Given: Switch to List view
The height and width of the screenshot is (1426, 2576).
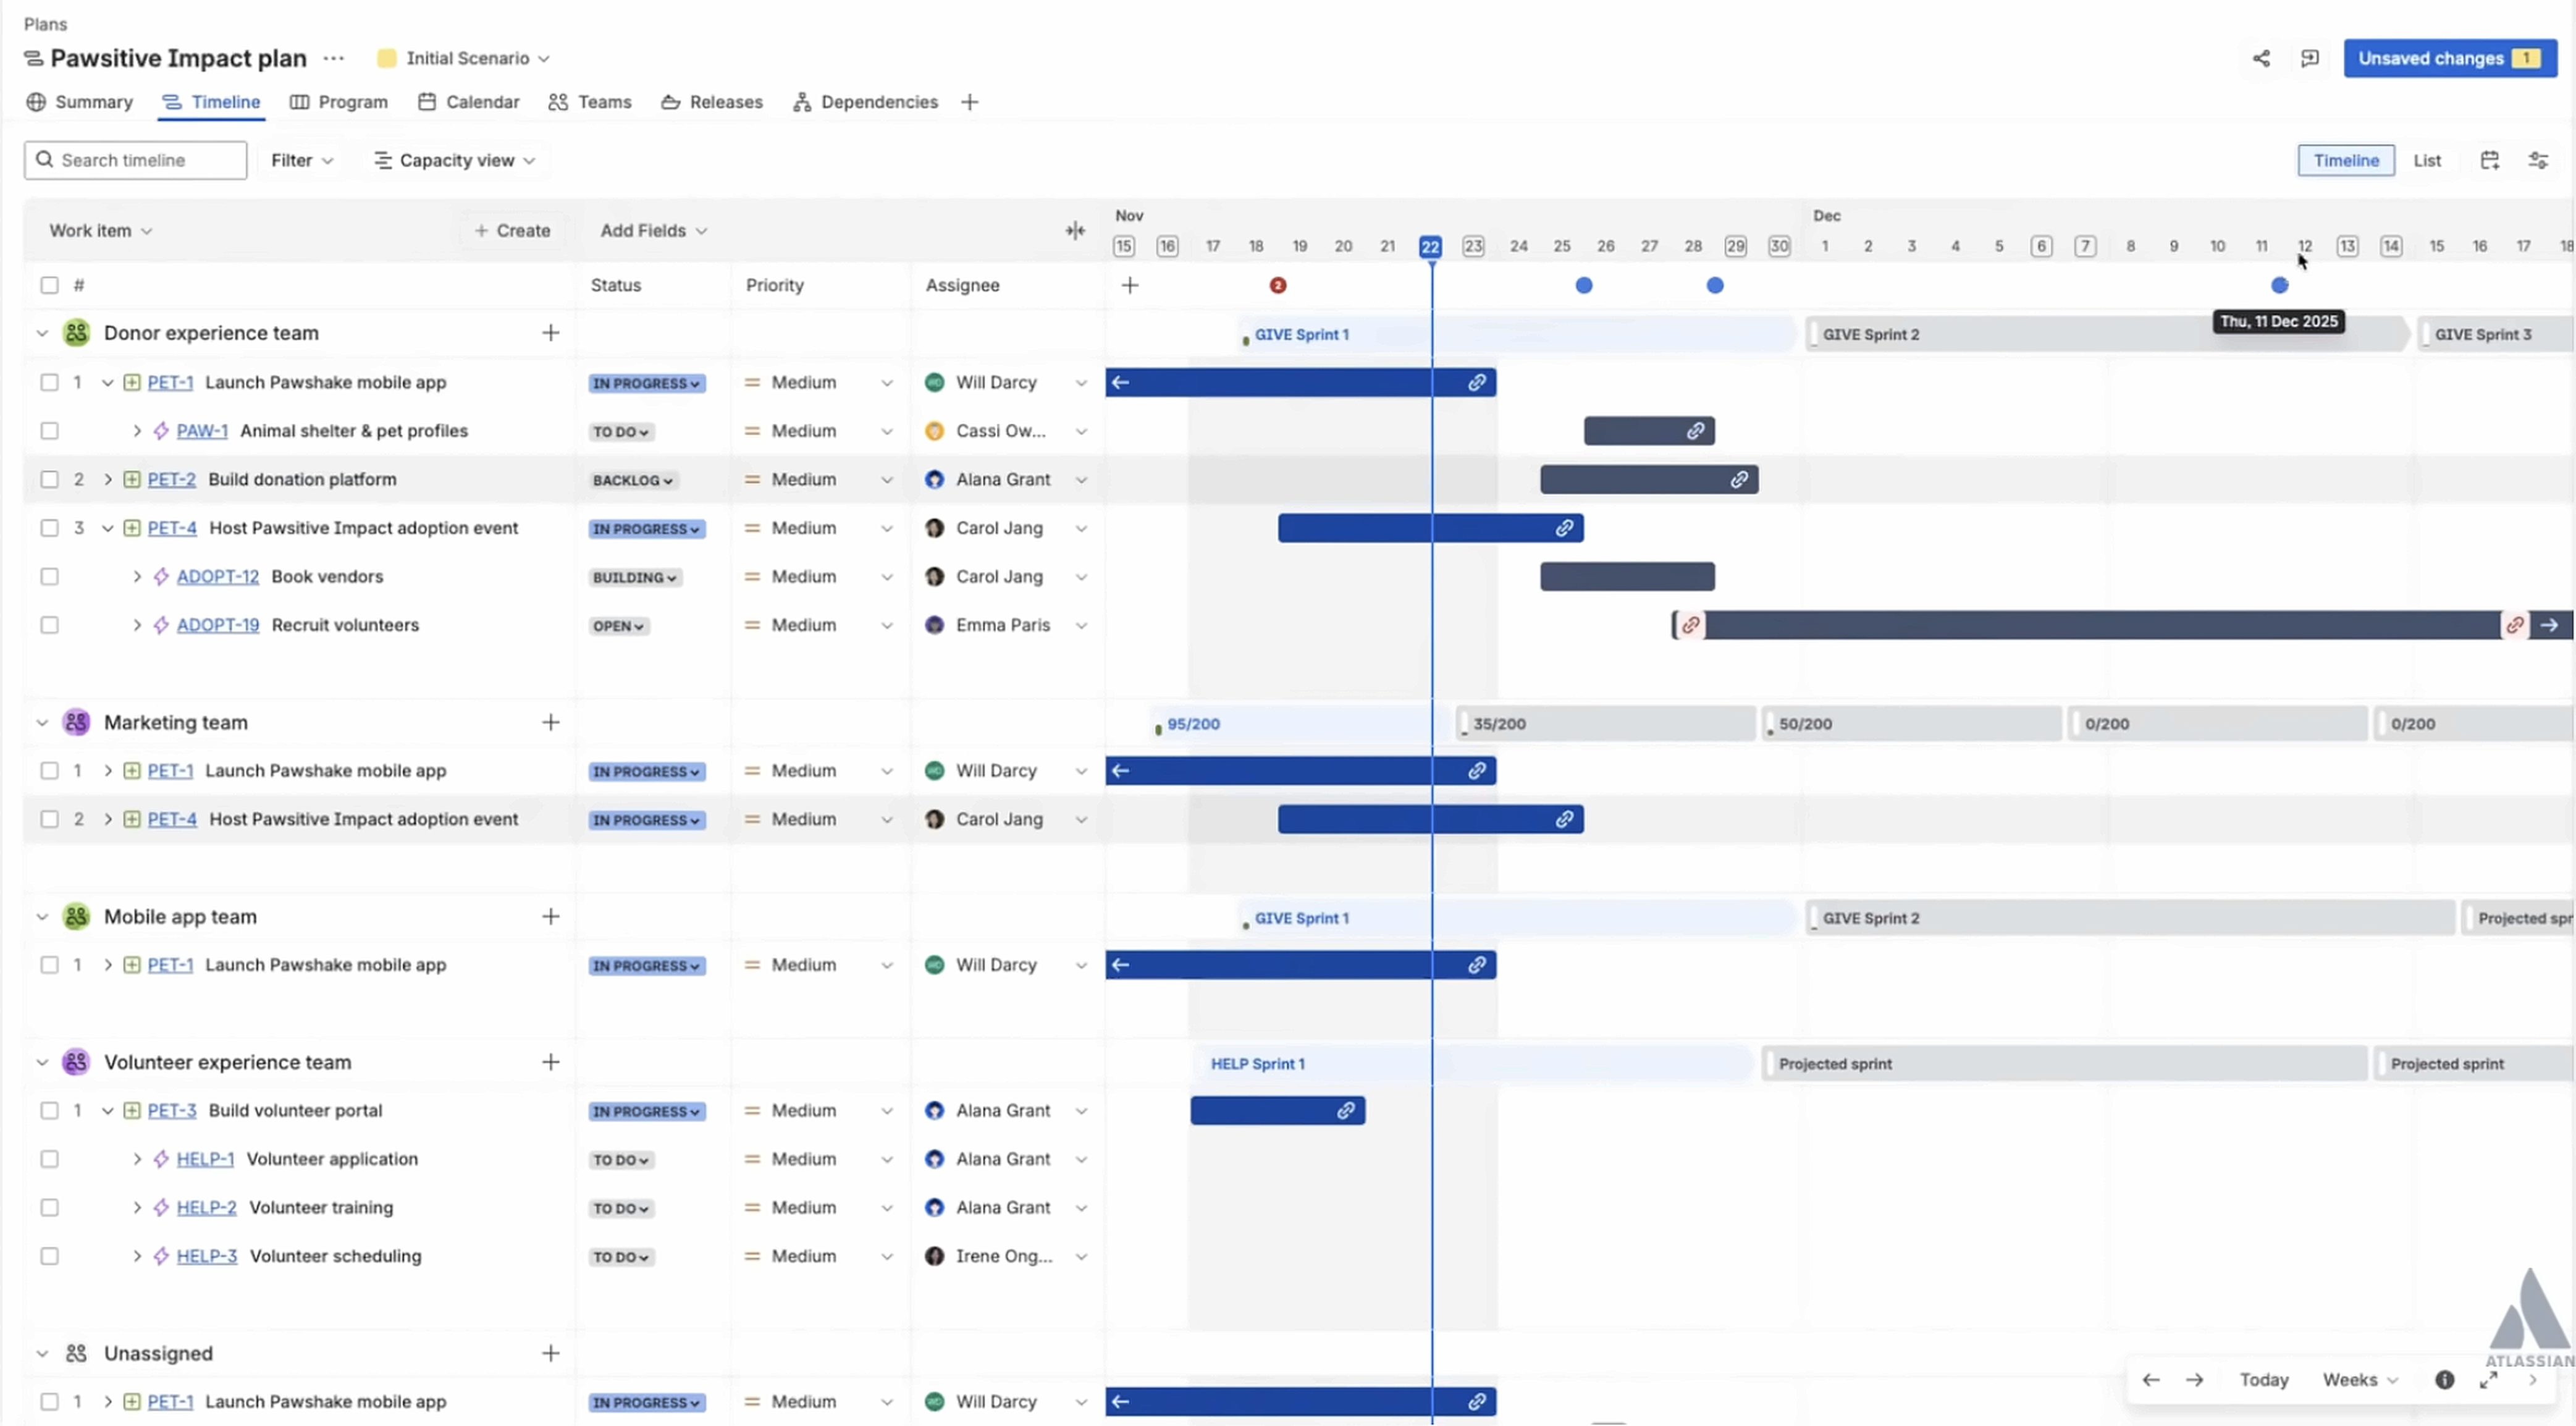Looking at the screenshot, I should [2427, 160].
